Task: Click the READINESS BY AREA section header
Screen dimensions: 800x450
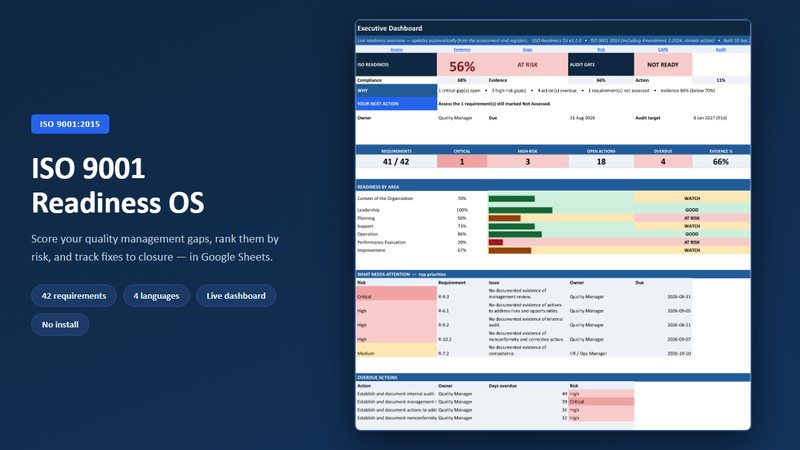Action: point(553,187)
